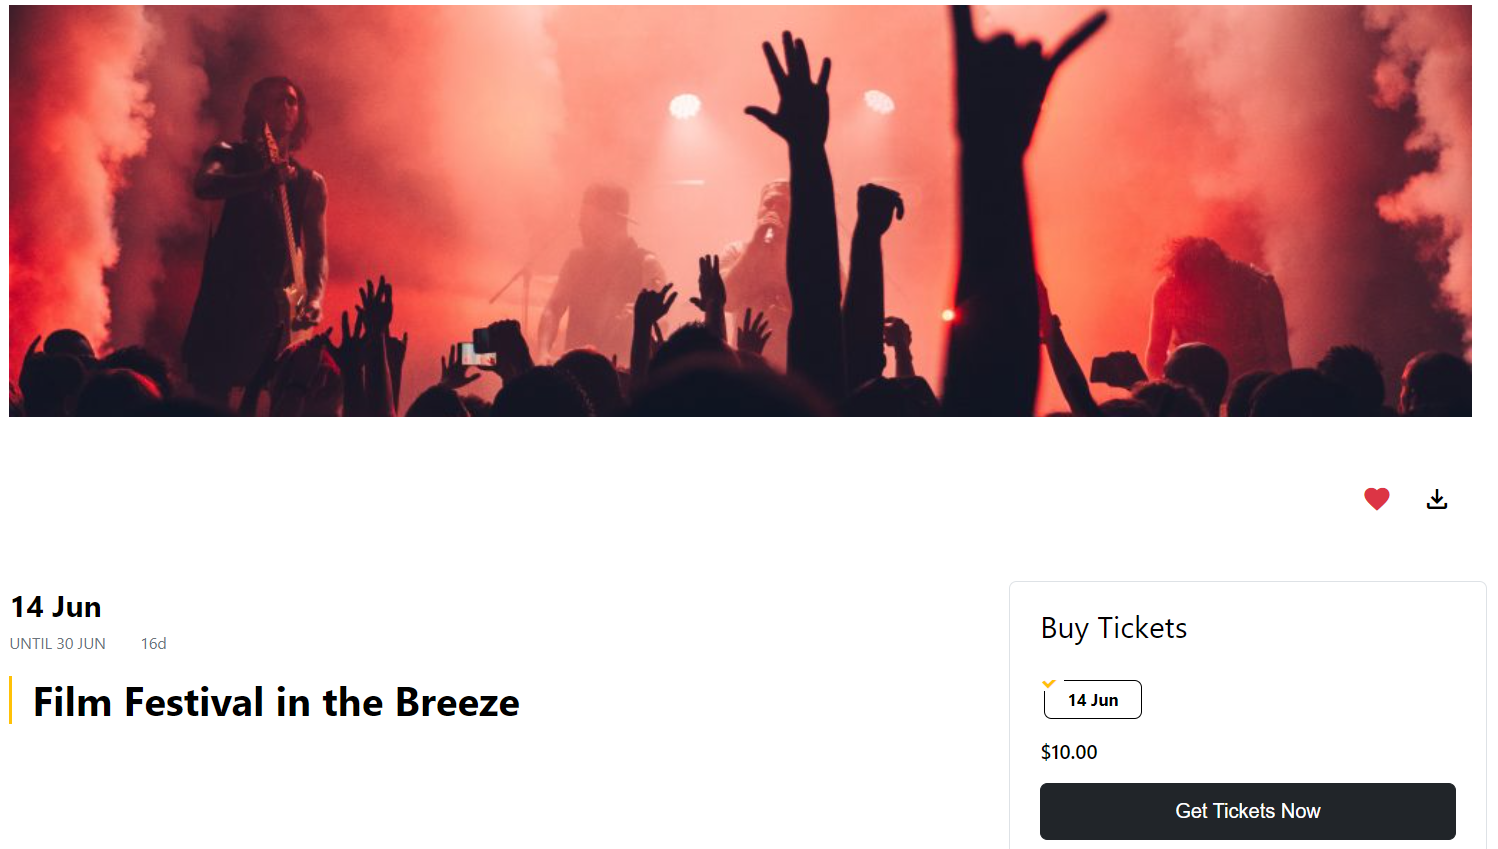This screenshot has width=1498, height=849.
Task: Click the UNTIL 30 JUN date label
Action: 57,643
